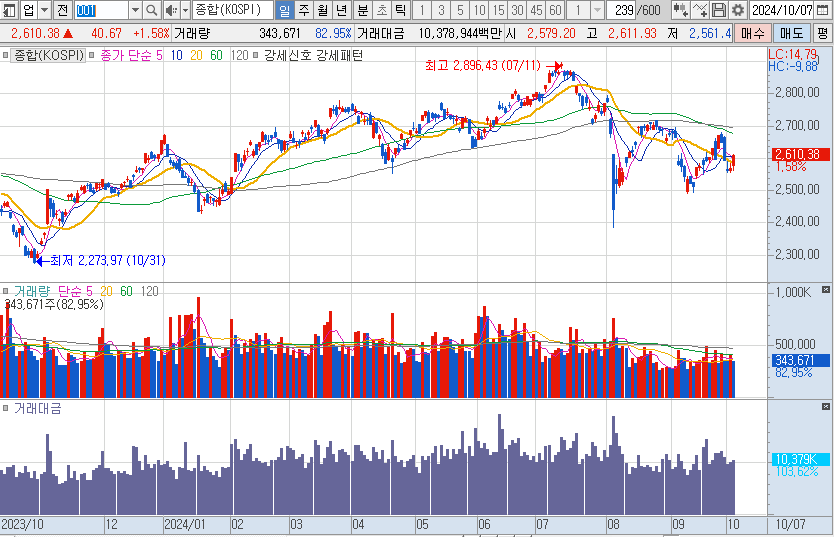
Task: Open chart settings gear icon
Action: pyautogui.click(x=738, y=10)
